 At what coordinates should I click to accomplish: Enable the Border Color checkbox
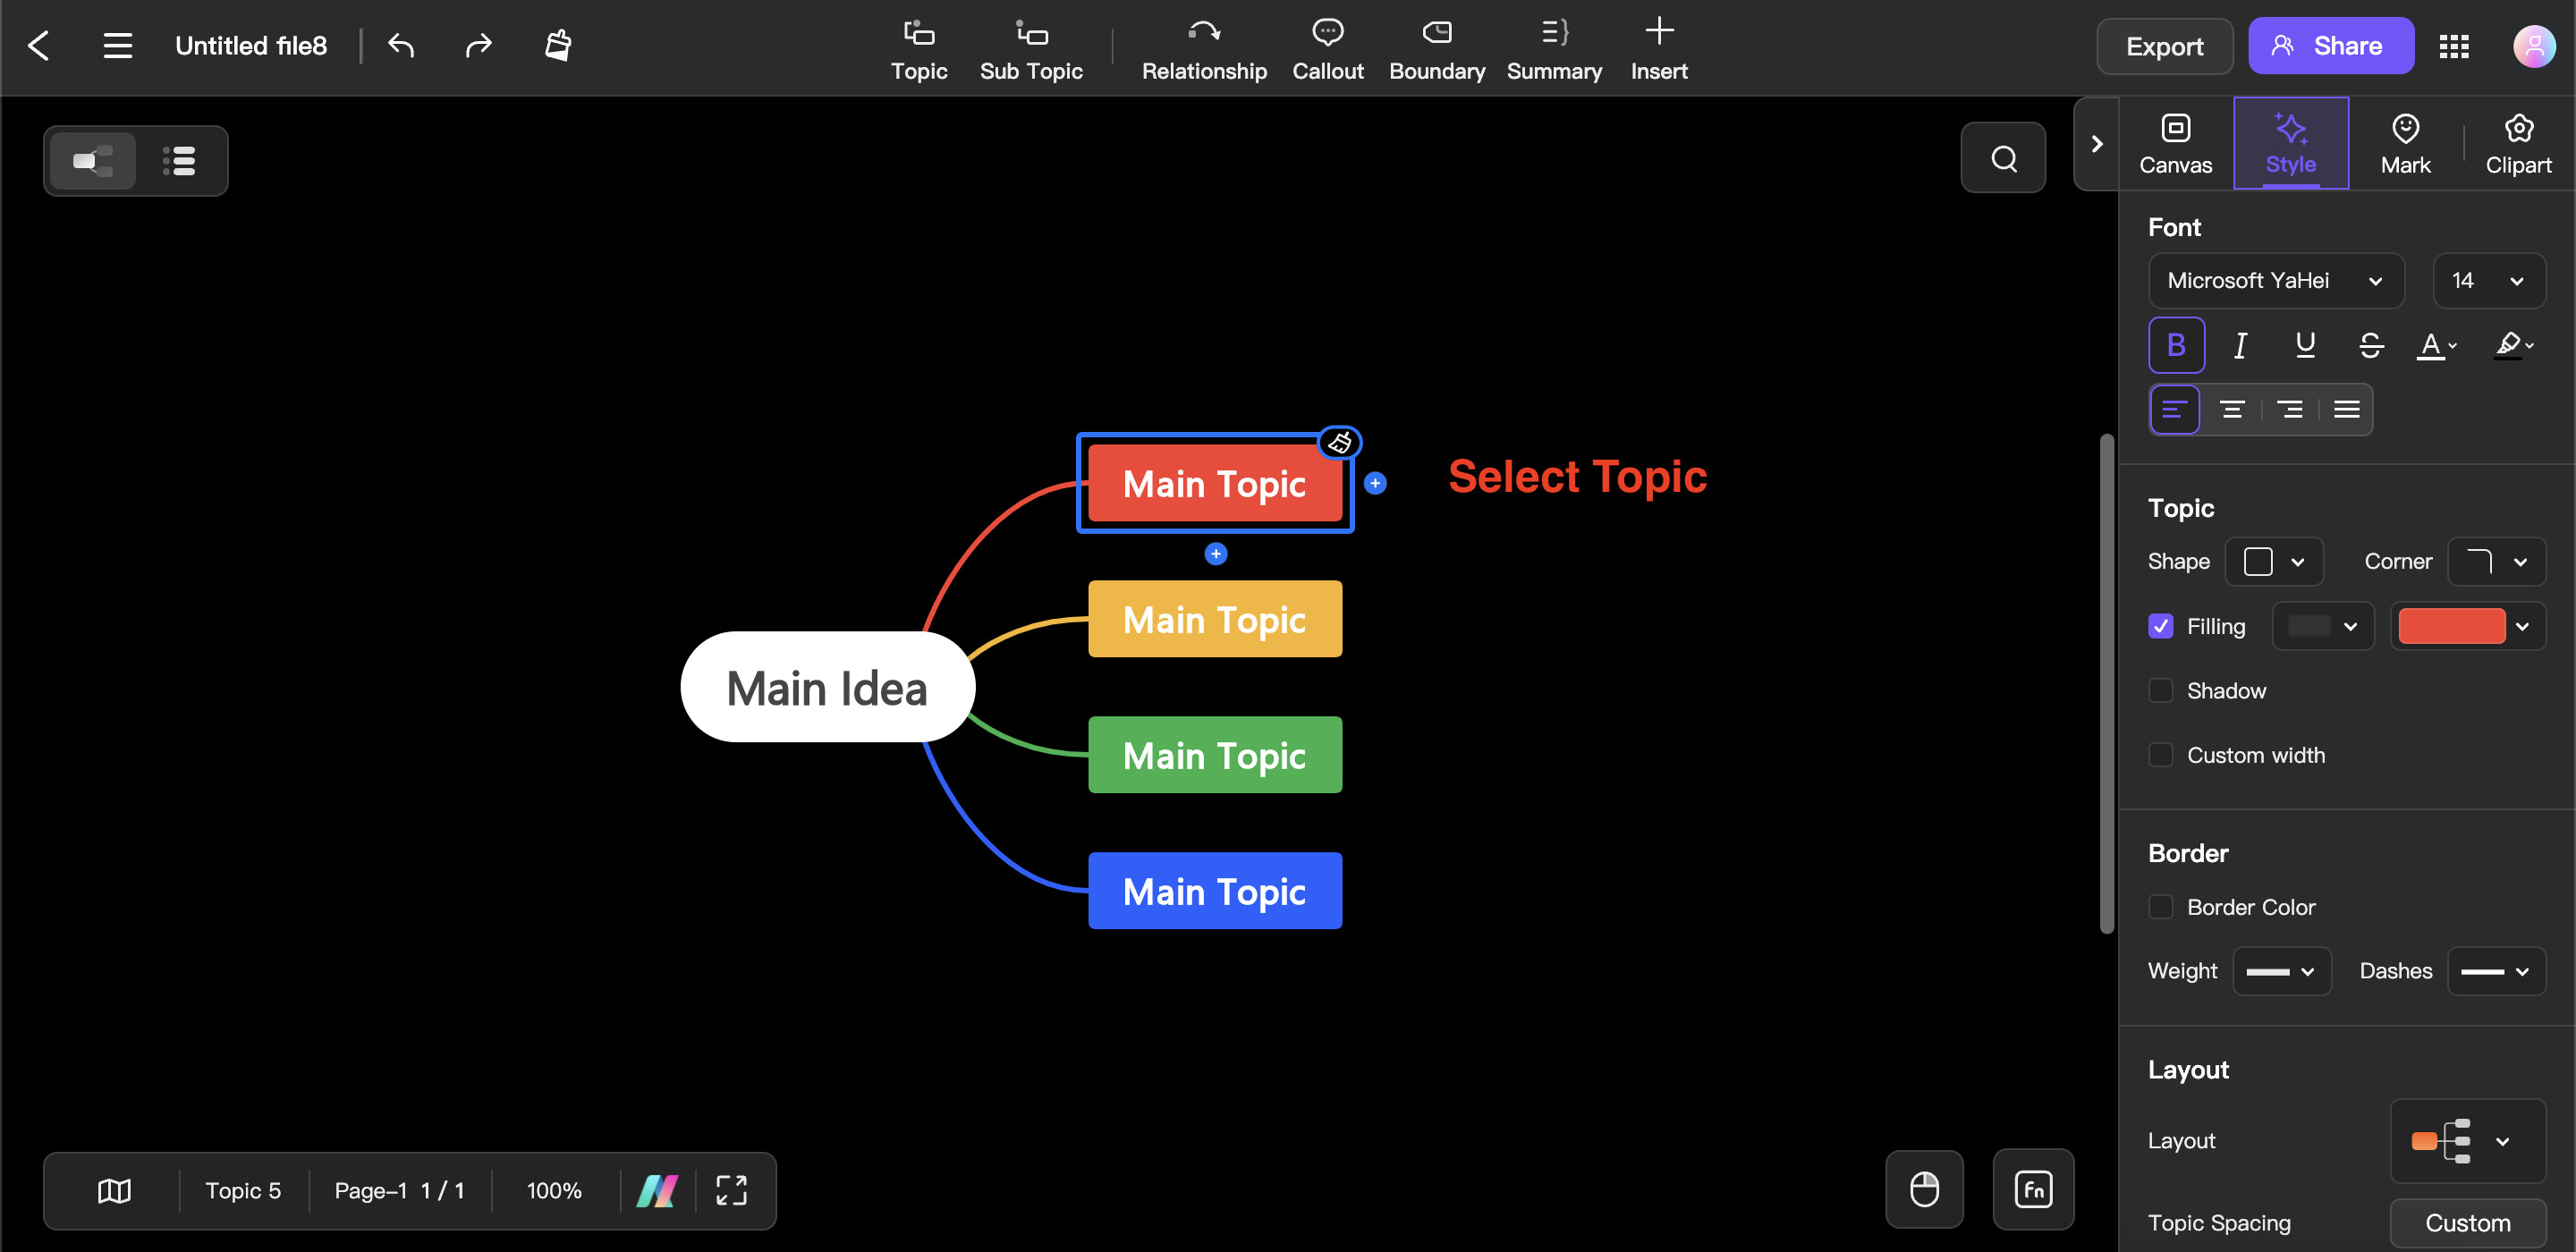tap(2162, 905)
